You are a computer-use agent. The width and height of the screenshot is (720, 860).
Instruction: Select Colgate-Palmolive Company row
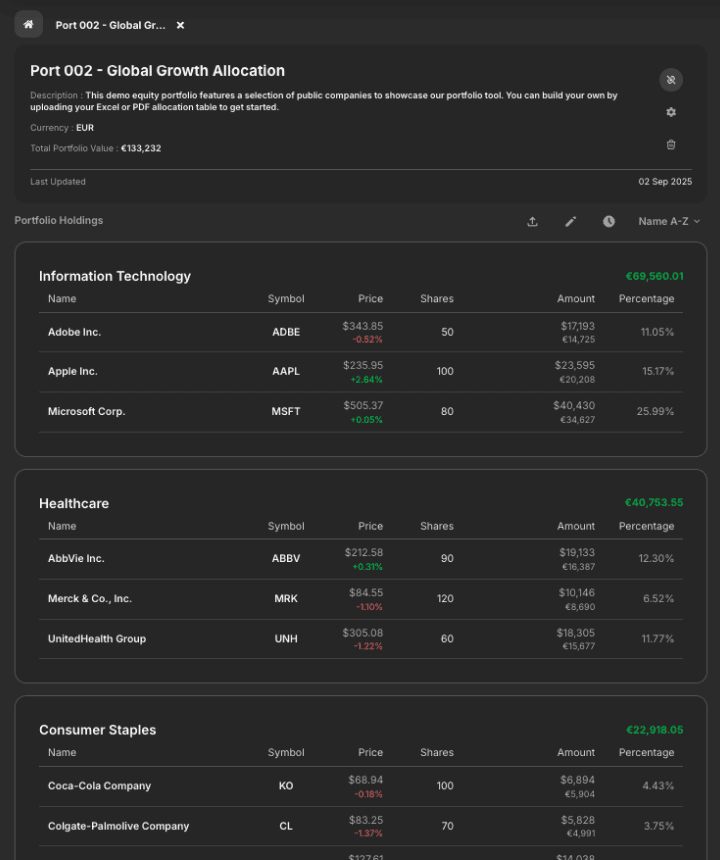(118, 826)
